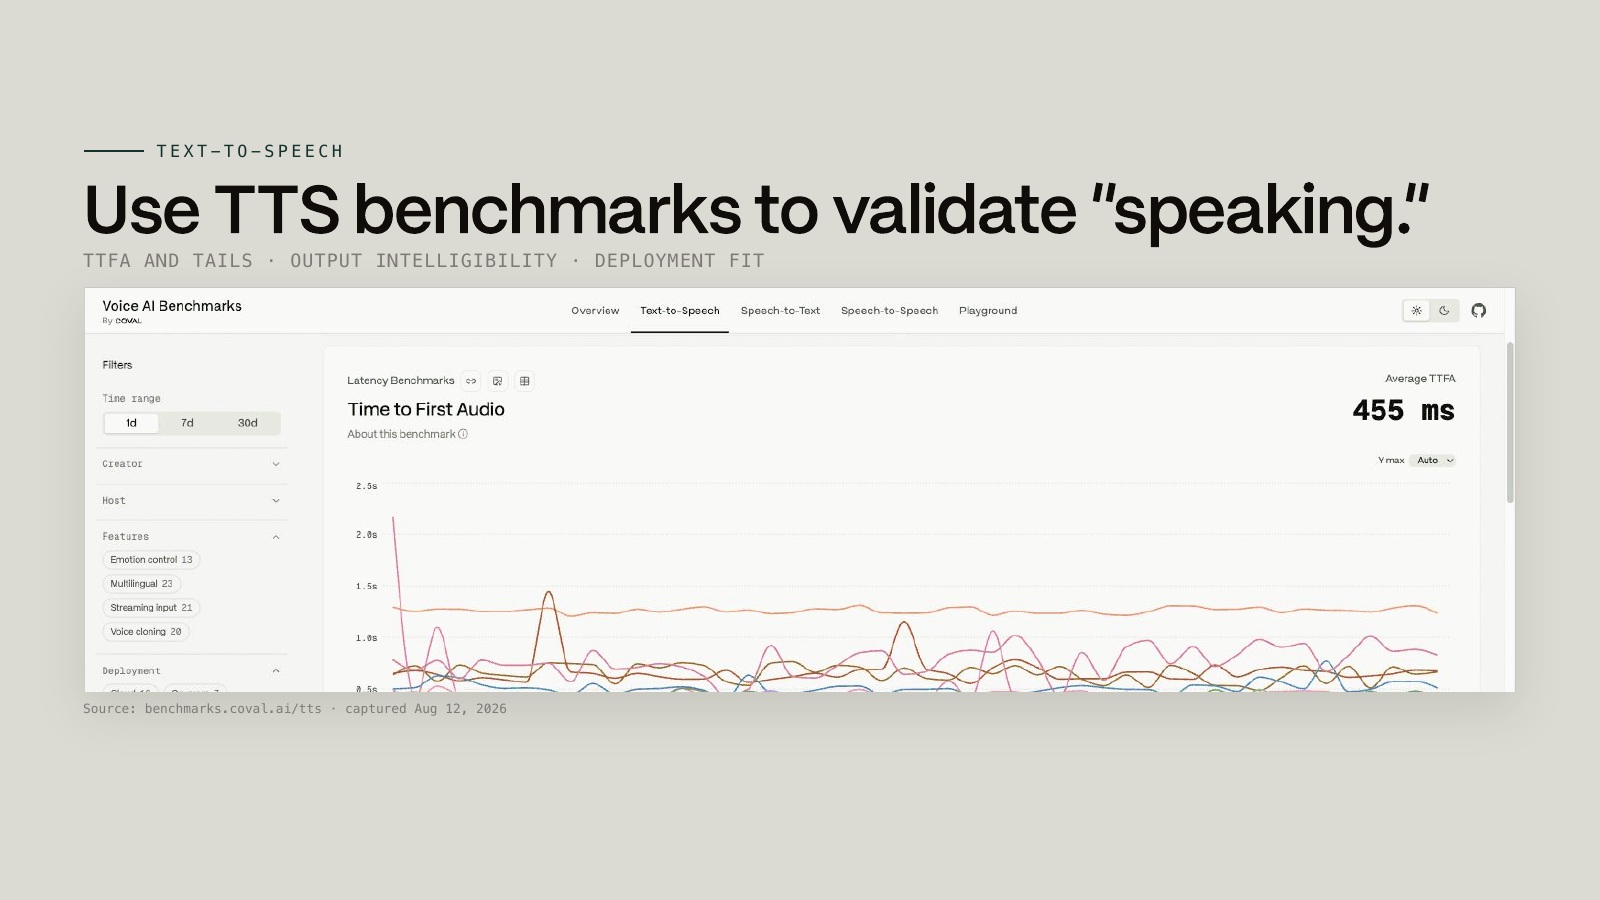This screenshot has height=900, width=1600.
Task: Select the 7d time range
Action: [x=187, y=423]
